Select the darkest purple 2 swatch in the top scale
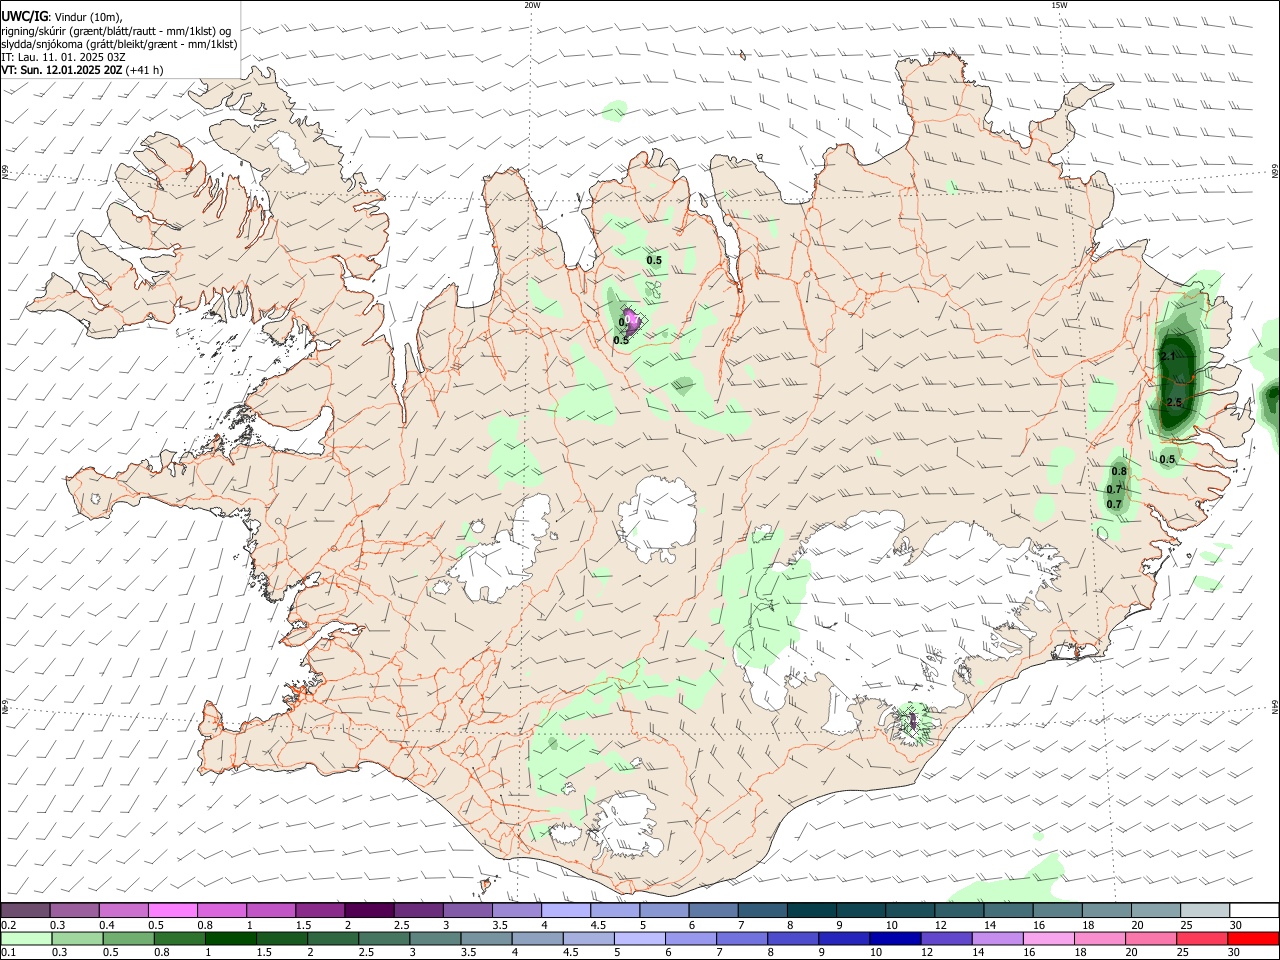Image resolution: width=1280 pixels, height=960 pixels. pos(368,911)
